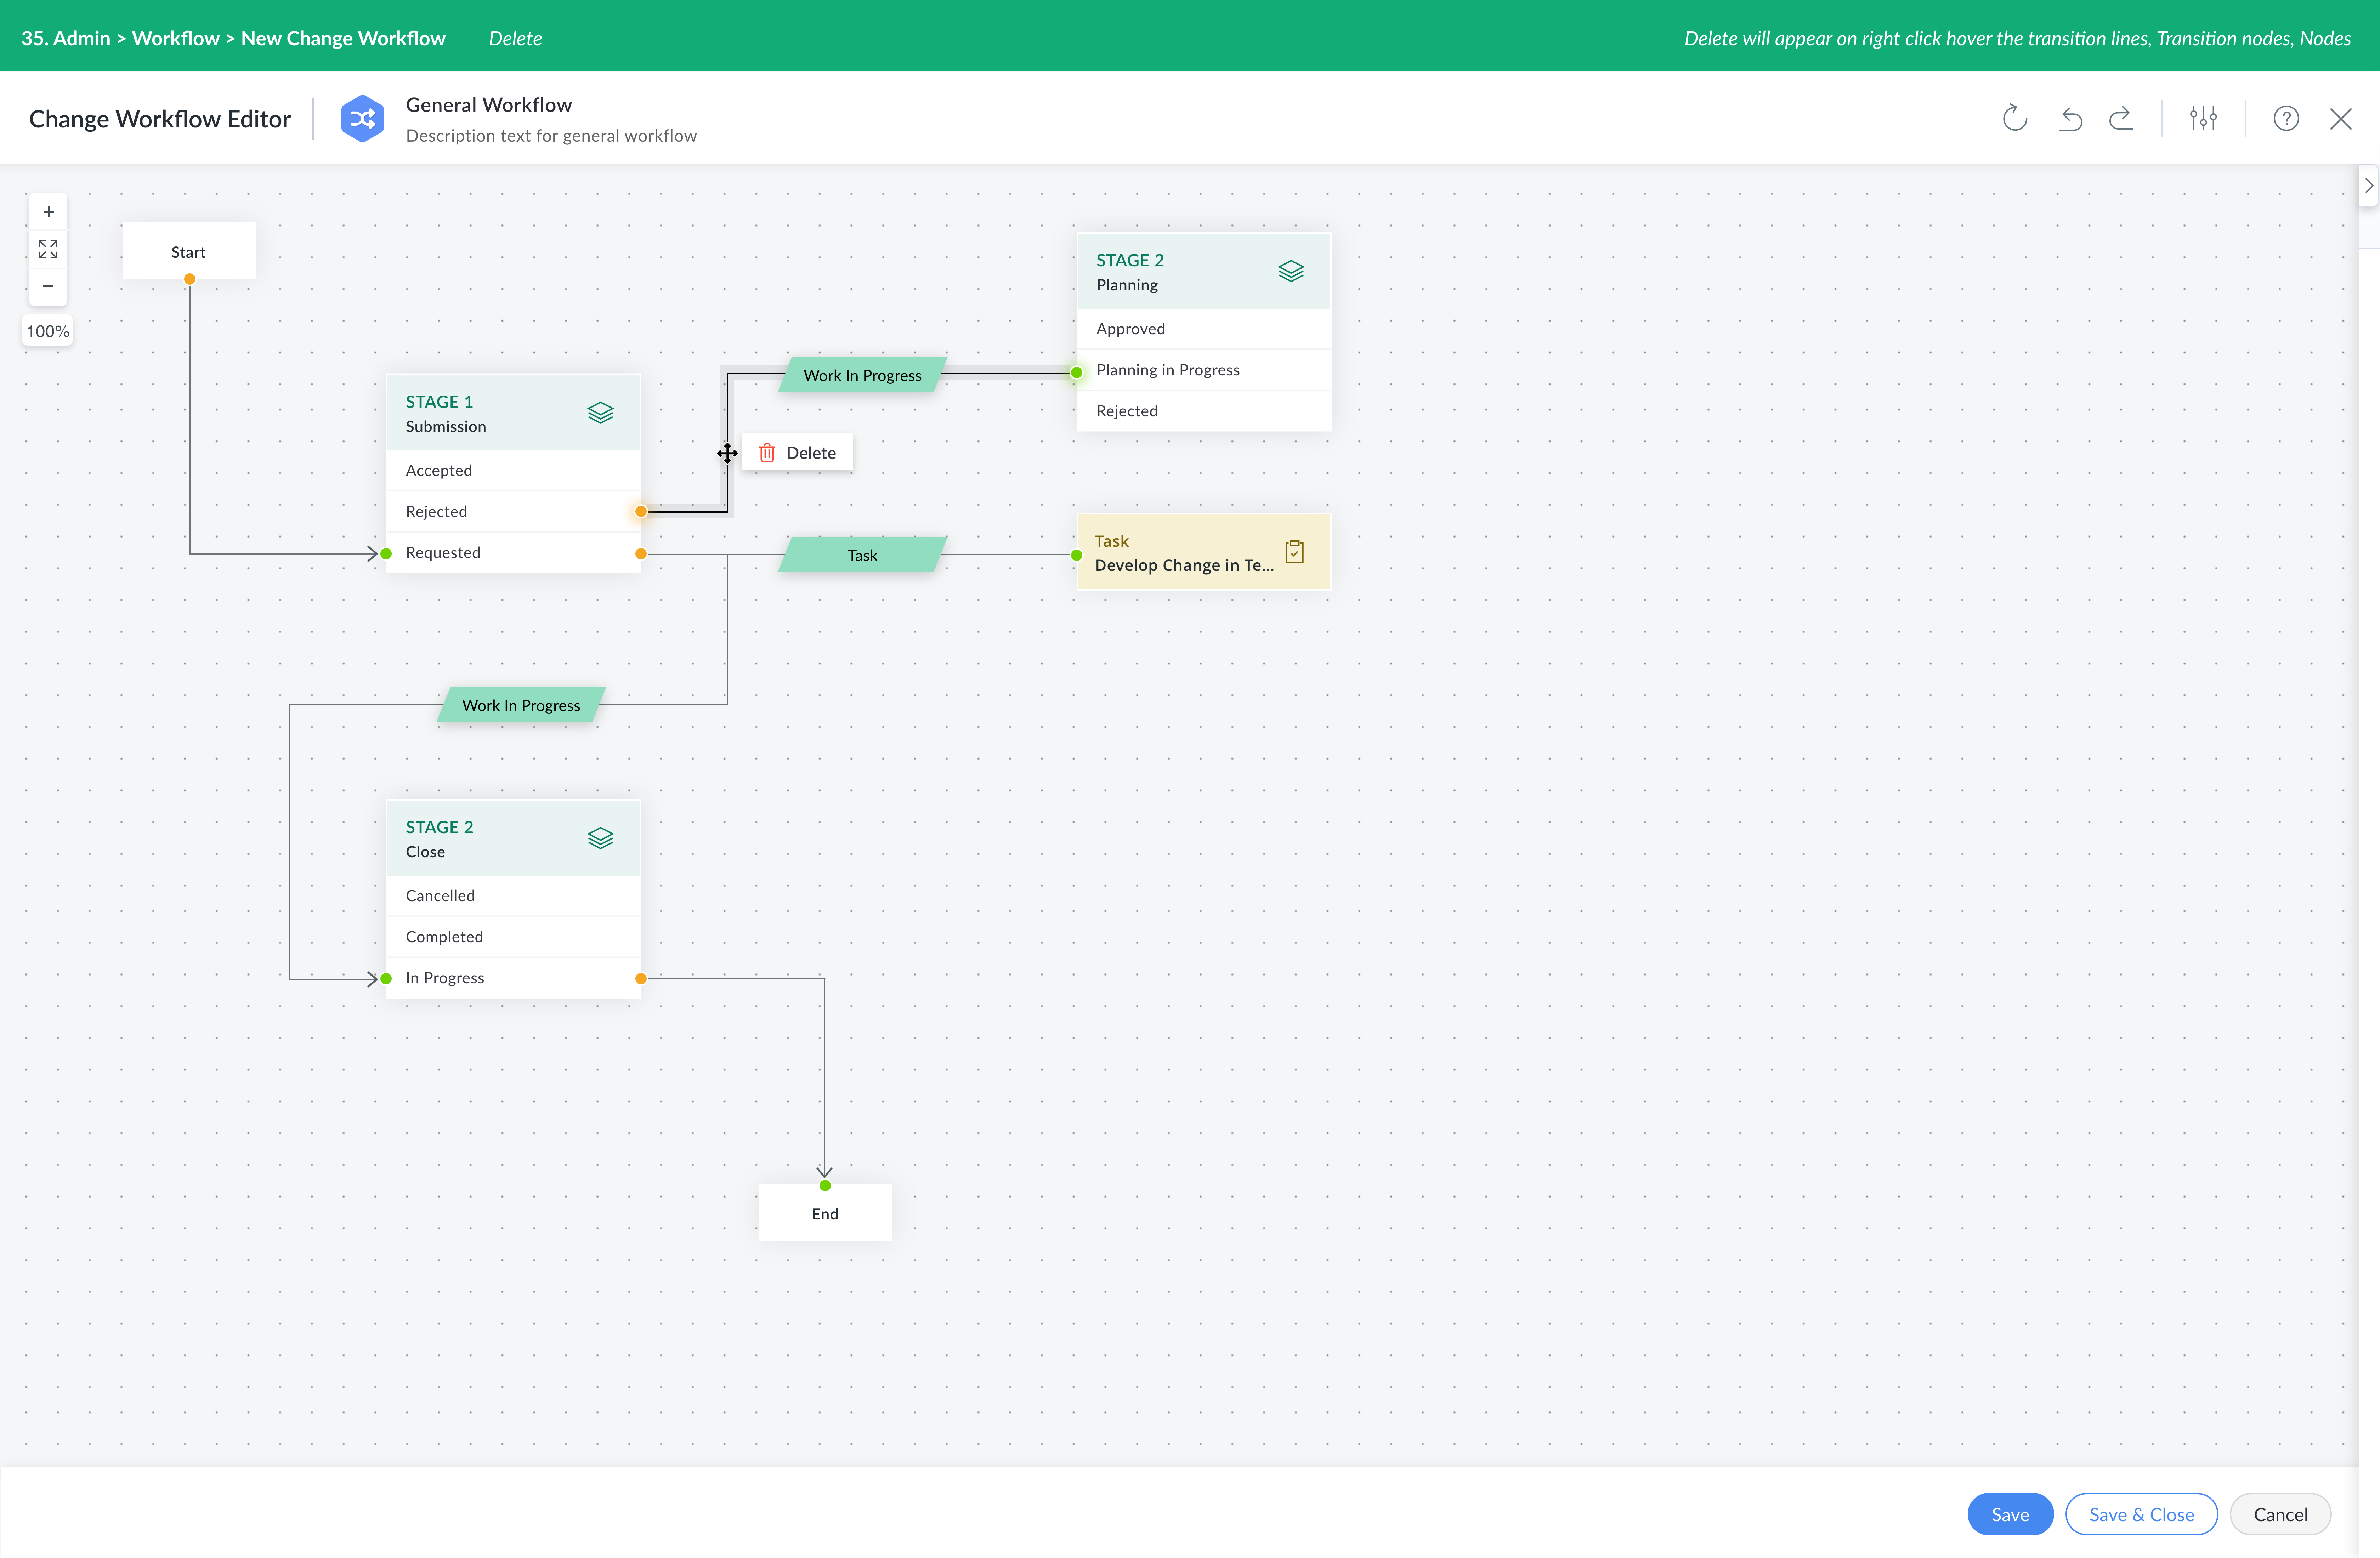Click the Stage 2 Close header
Image resolution: width=2380 pixels, height=1558 pixels.
coord(513,838)
